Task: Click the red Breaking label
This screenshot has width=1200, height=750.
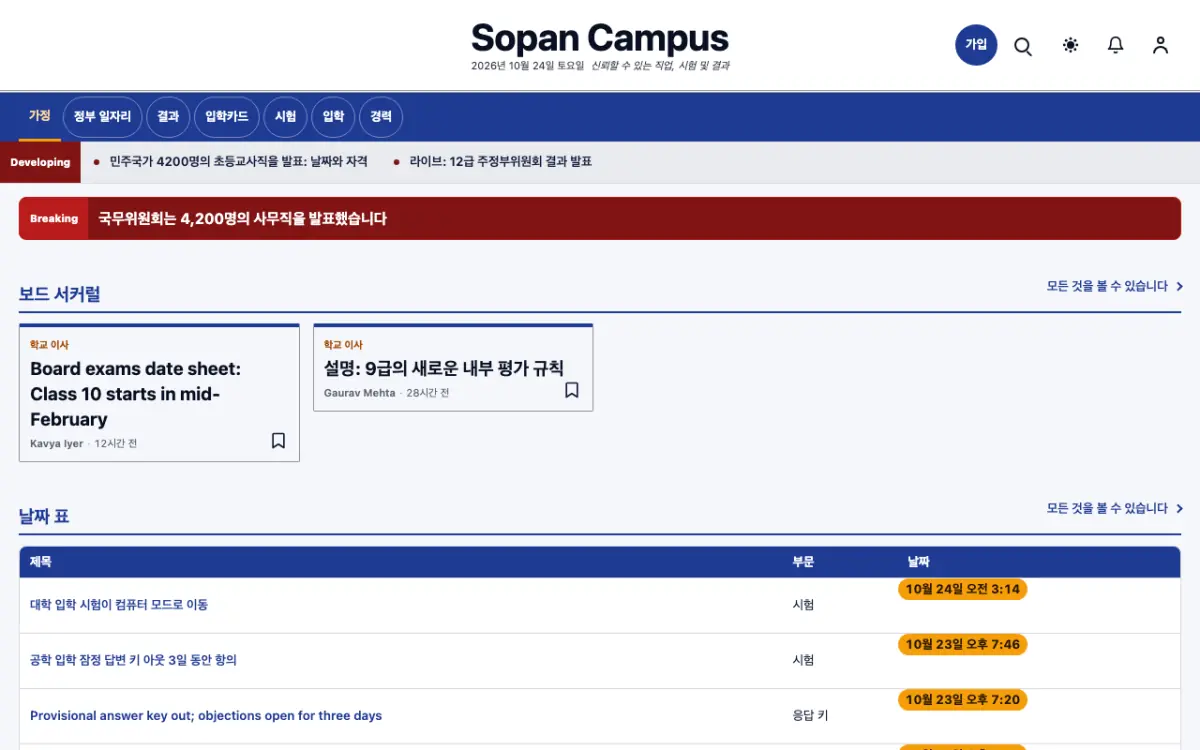Action: pyautogui.click(x=54, y=219)
